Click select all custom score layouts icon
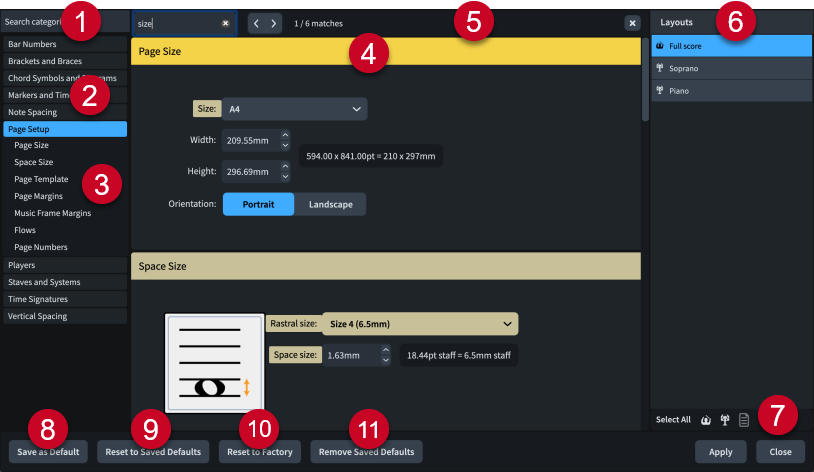The image size is (814, 472). [744, 420]
